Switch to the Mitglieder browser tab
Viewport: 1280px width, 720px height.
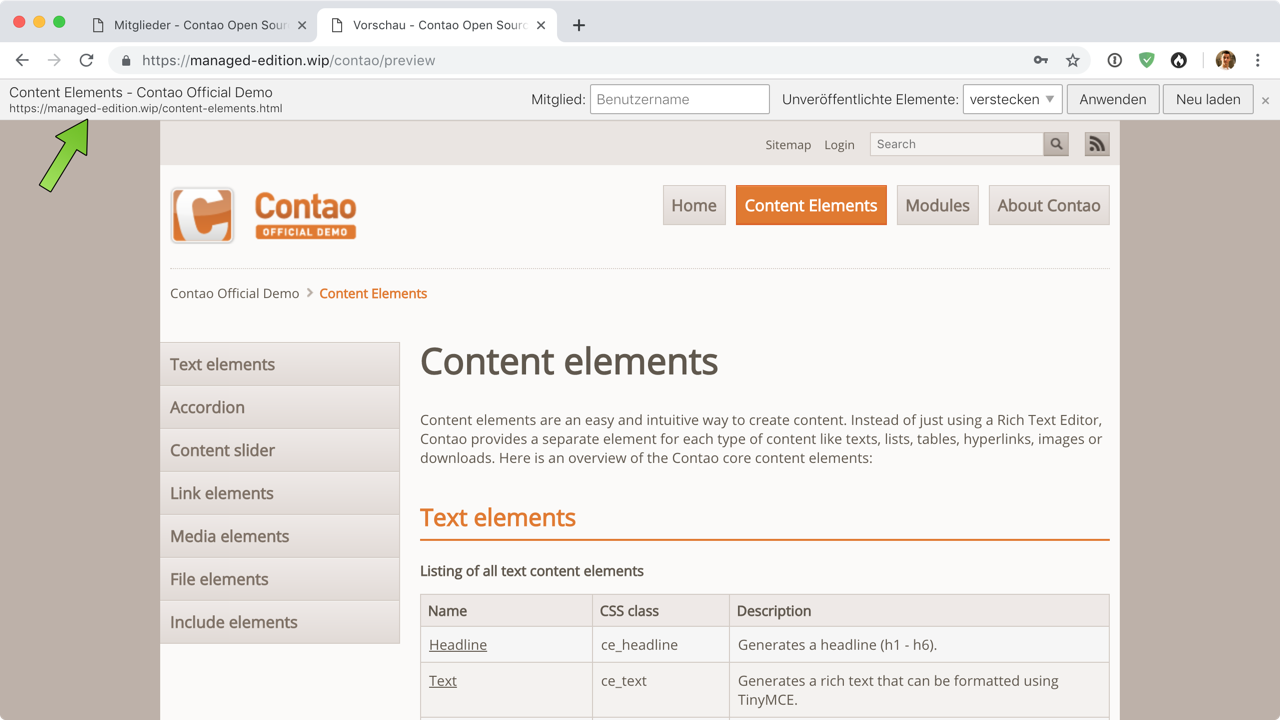[x=200, y=25]
